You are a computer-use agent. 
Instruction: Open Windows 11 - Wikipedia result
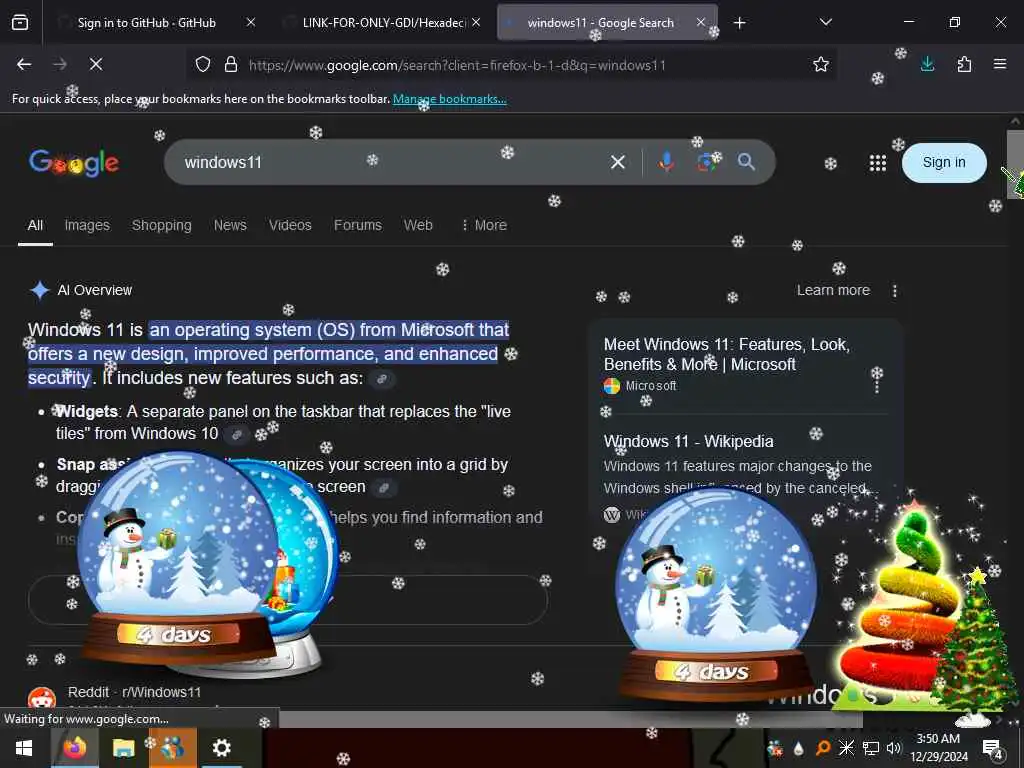pyautogui.click(x=688, y=441)
